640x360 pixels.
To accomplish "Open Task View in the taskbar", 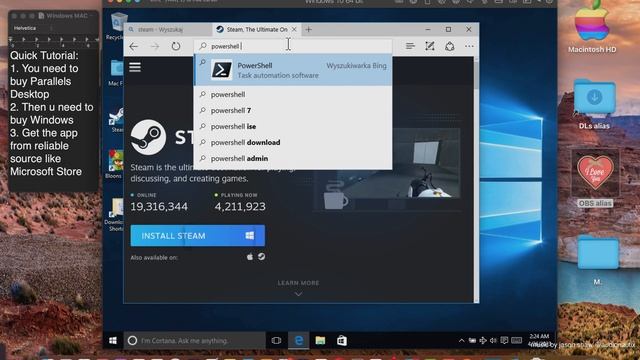I will [x=276, y=340].
